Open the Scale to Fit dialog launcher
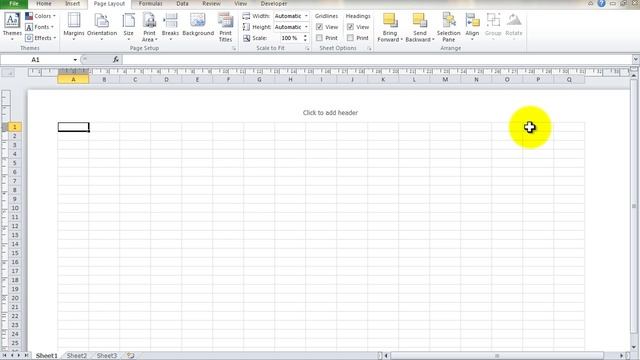This screenshot has height=360, width=640. (x=307, y=49)
